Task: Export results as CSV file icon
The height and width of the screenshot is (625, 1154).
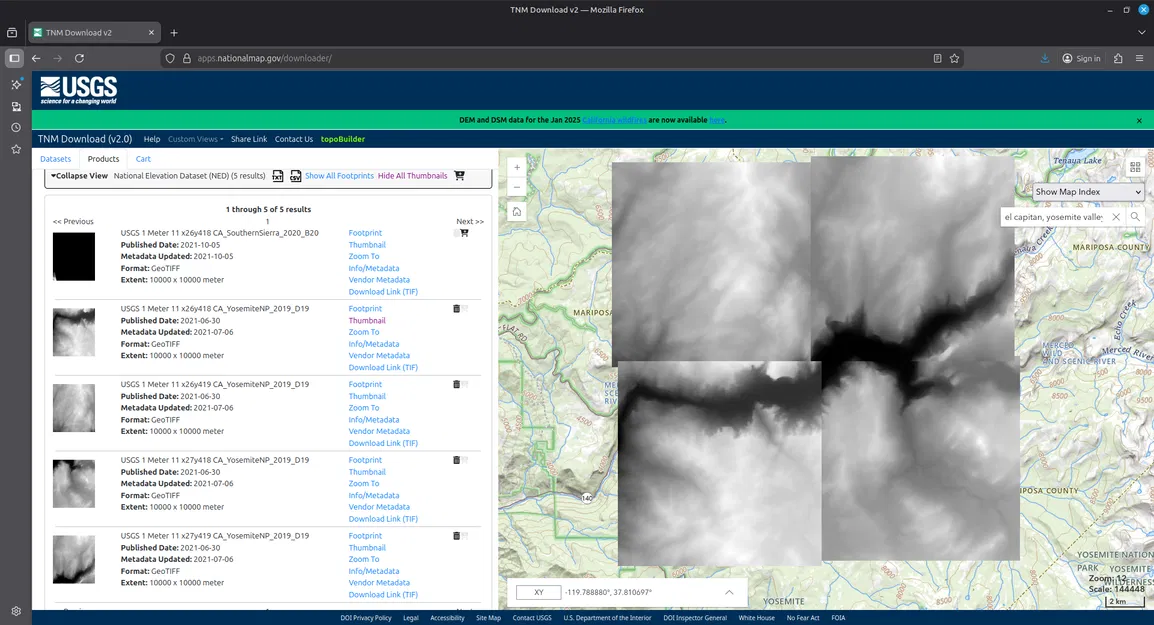Action: [295, 176]
